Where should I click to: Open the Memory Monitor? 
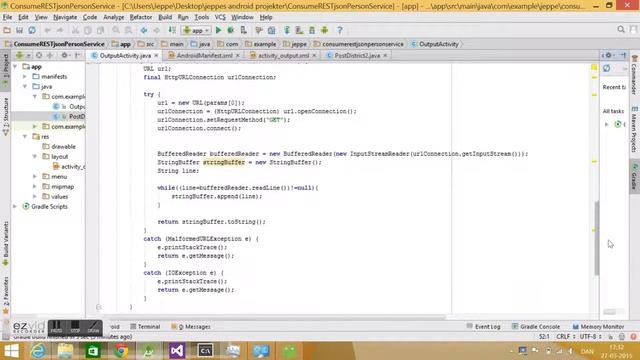point(598,327)
